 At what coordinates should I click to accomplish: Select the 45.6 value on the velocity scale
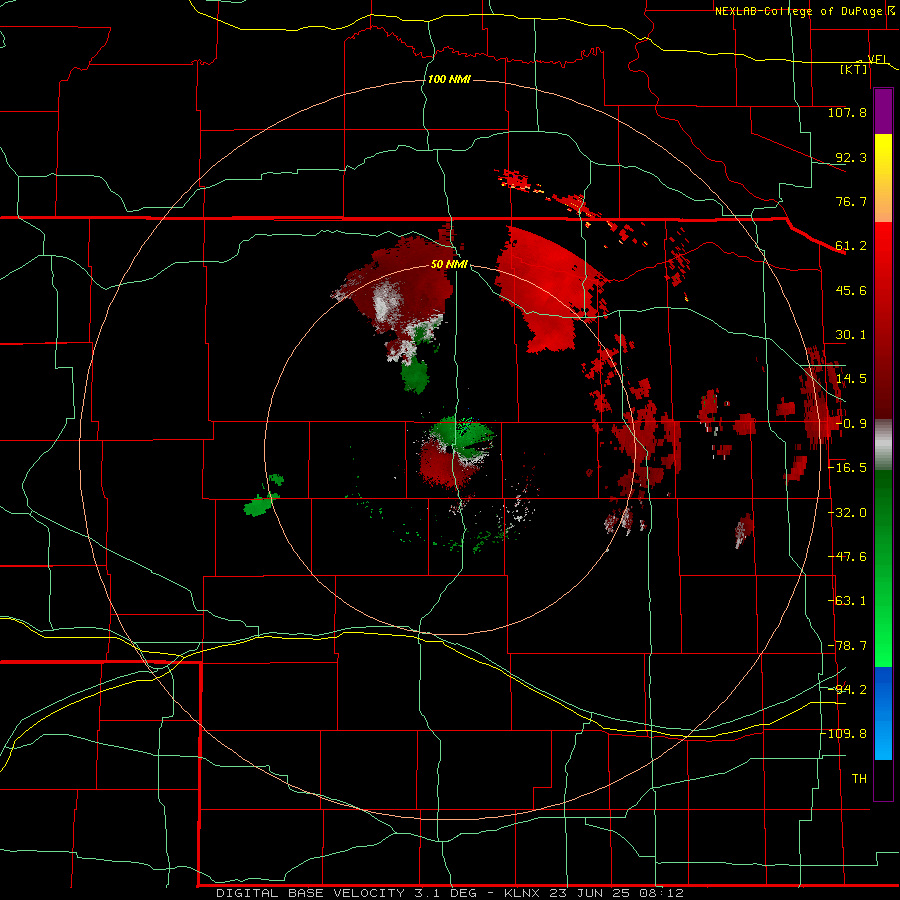[851, 290]
